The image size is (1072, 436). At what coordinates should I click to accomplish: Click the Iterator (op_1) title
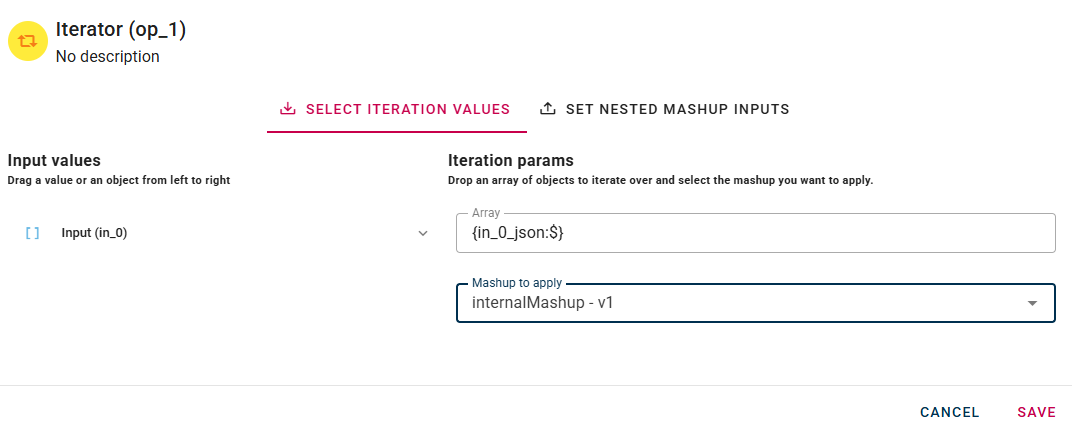pyautogui.click(x=121, y=30)
